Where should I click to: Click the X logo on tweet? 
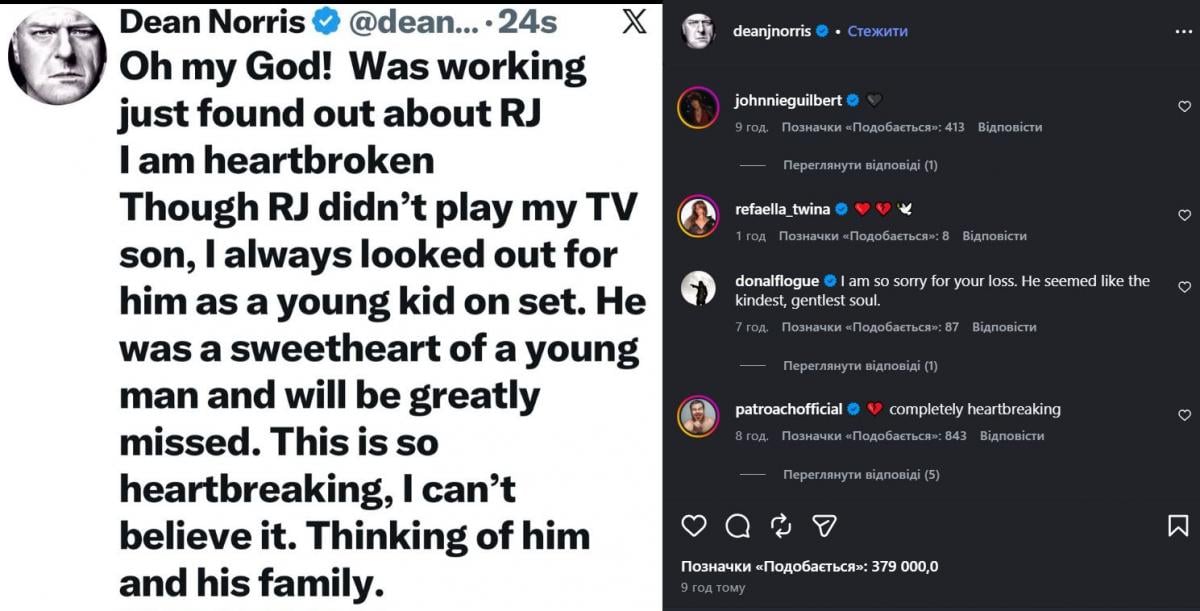[x=634, y=21]
